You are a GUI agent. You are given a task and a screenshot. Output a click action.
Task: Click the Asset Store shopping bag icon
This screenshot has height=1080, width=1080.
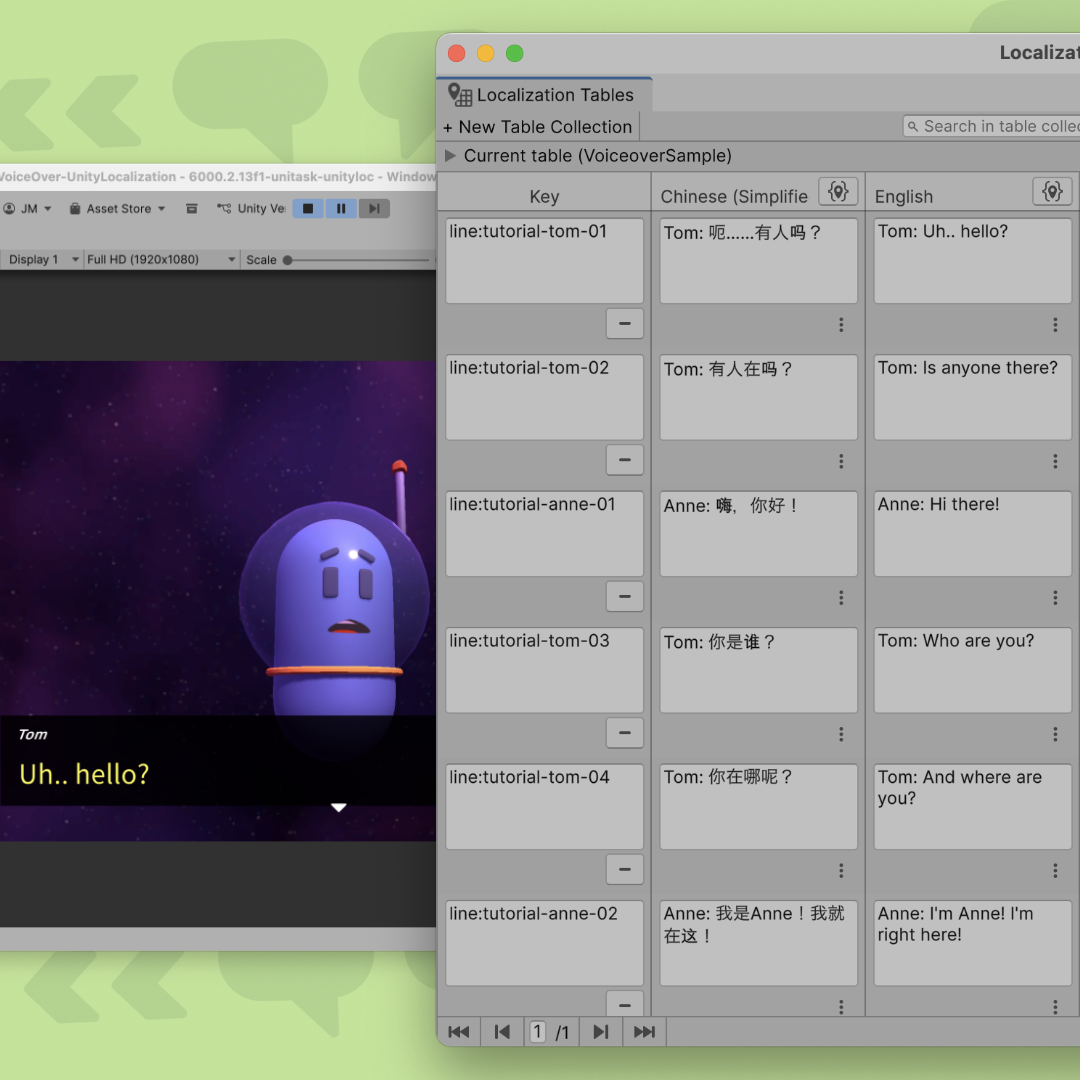coord(75,208)
